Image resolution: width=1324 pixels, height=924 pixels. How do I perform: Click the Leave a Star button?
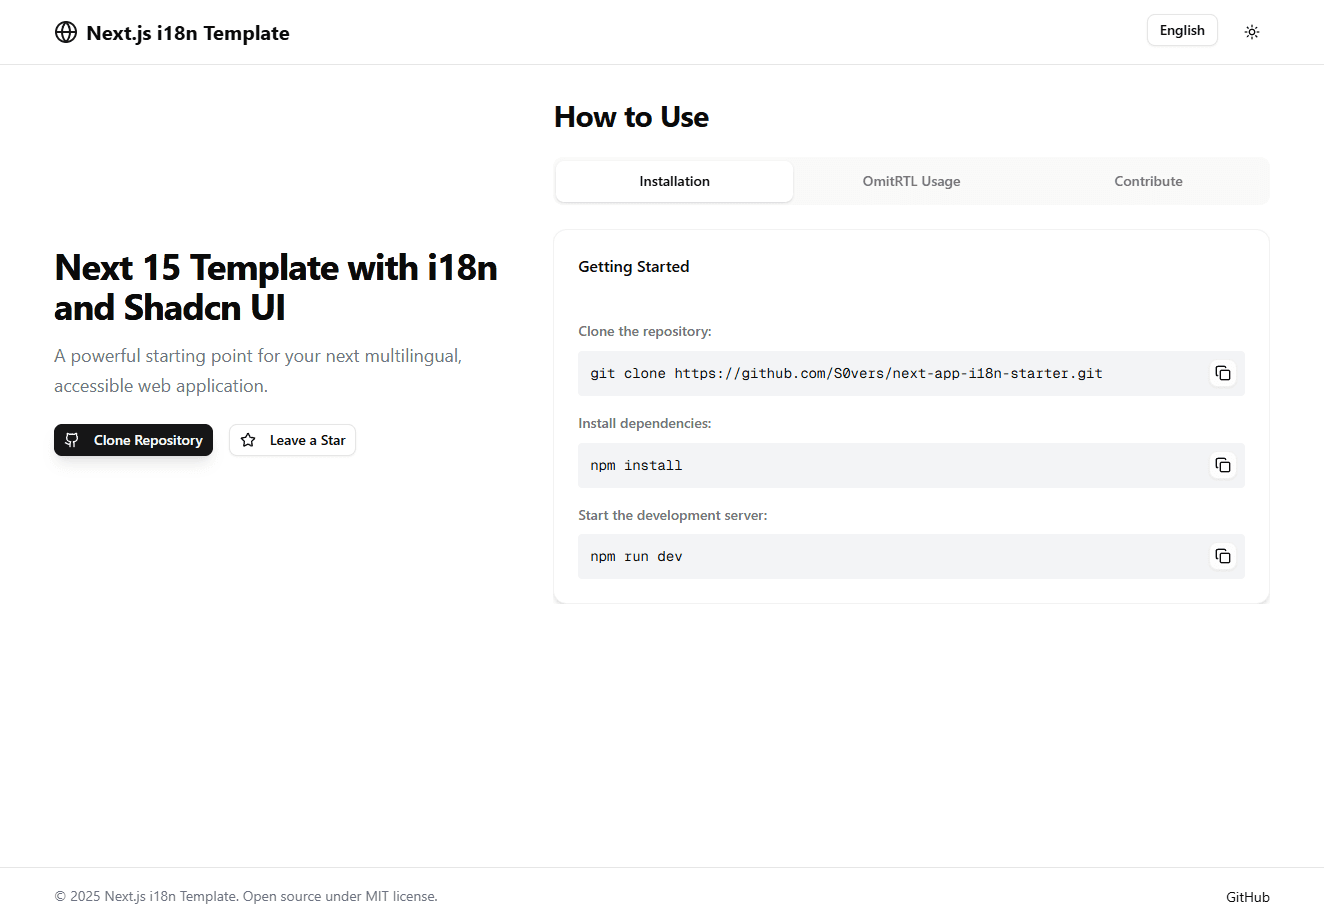tap(292, 440)
